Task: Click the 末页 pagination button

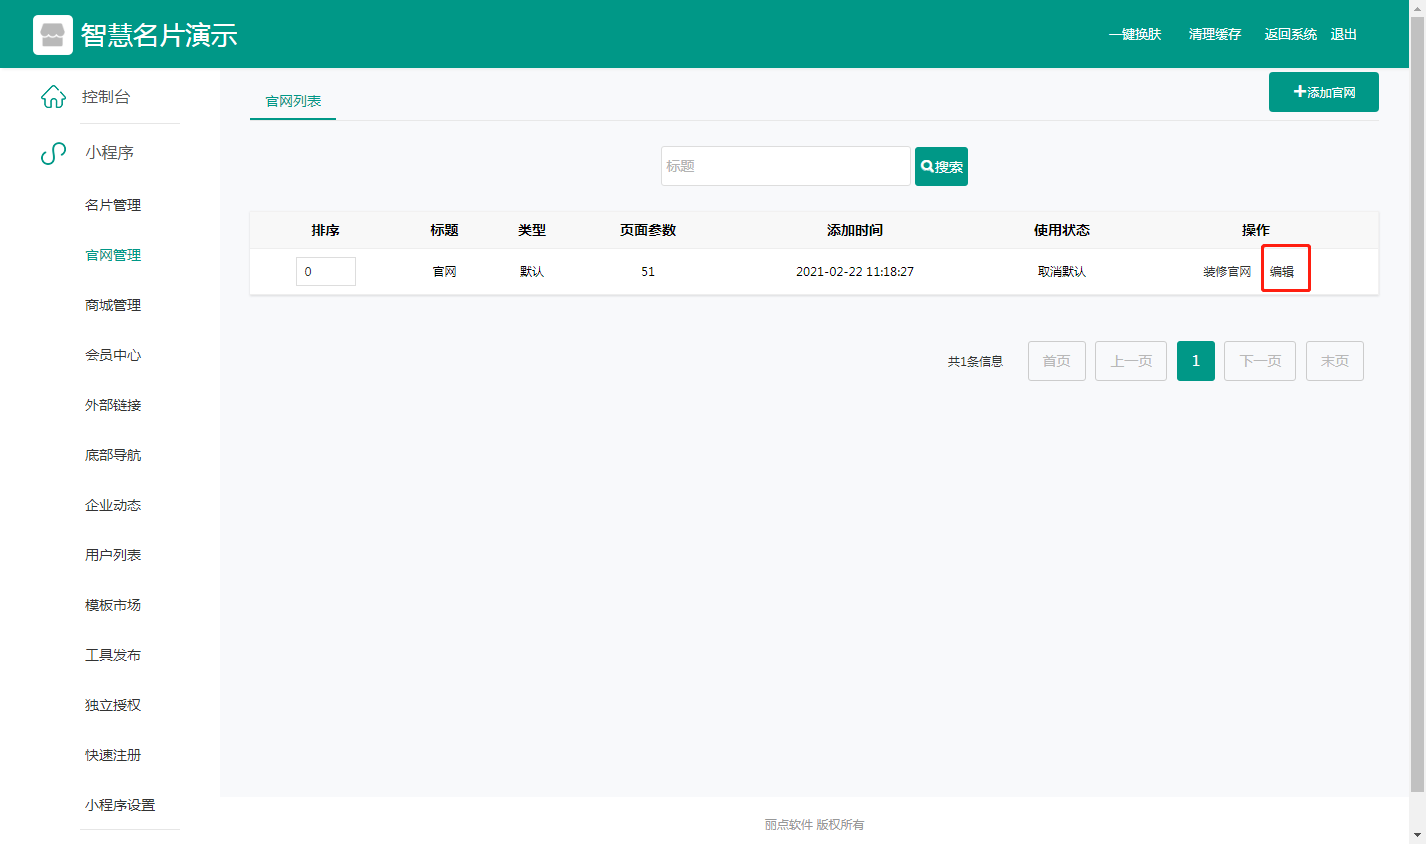Action: 1335,361
